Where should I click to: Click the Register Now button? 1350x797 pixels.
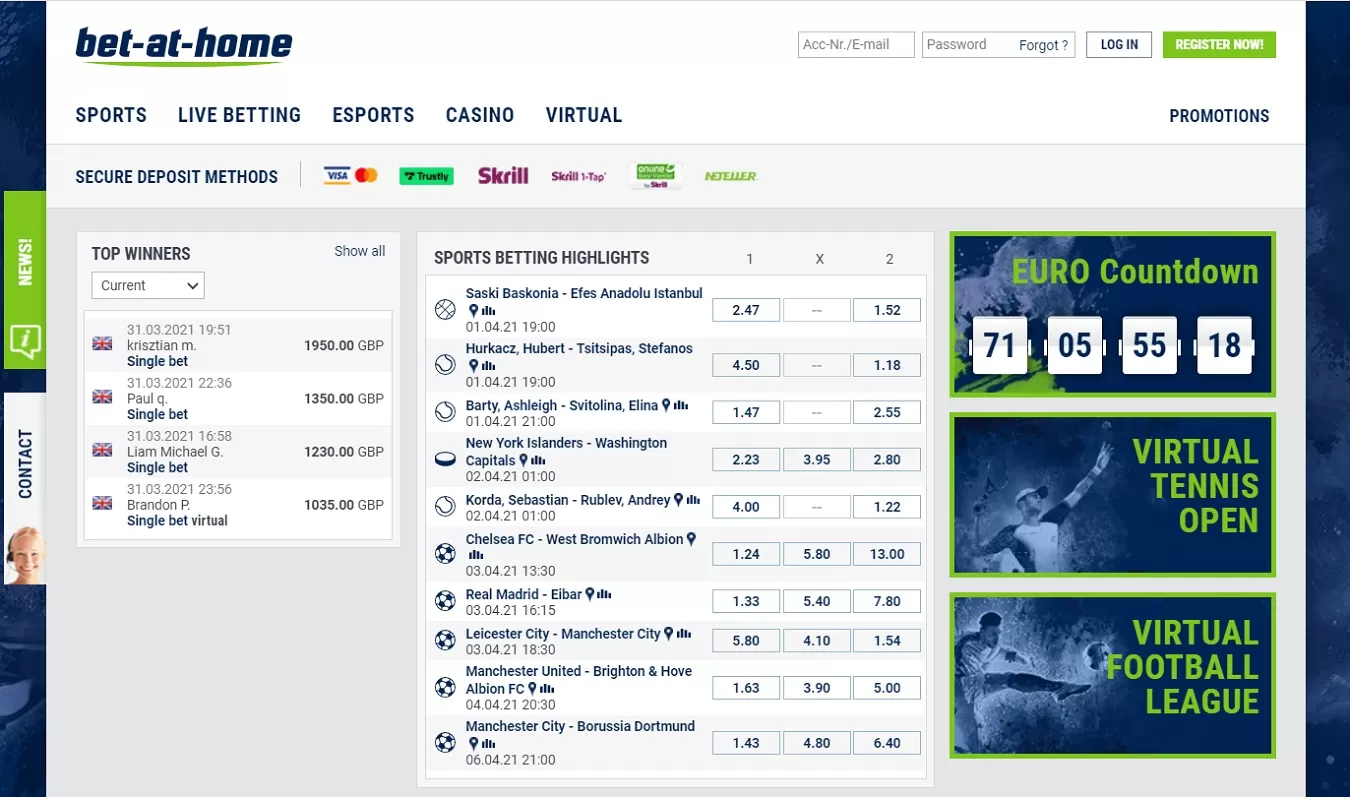[x=1219, y=45]
